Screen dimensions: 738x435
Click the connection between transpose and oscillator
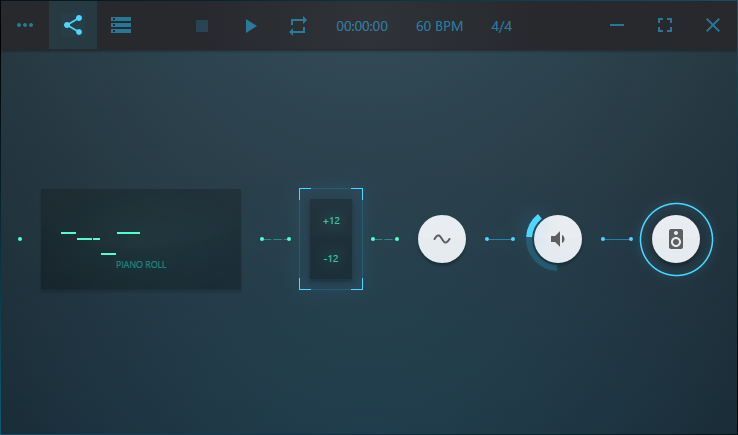point(385,239)
